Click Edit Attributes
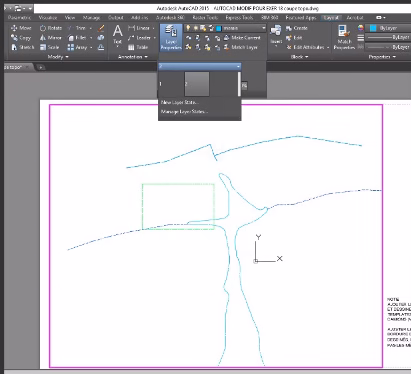This screenshot has height=374, width=412. [305, 47]
